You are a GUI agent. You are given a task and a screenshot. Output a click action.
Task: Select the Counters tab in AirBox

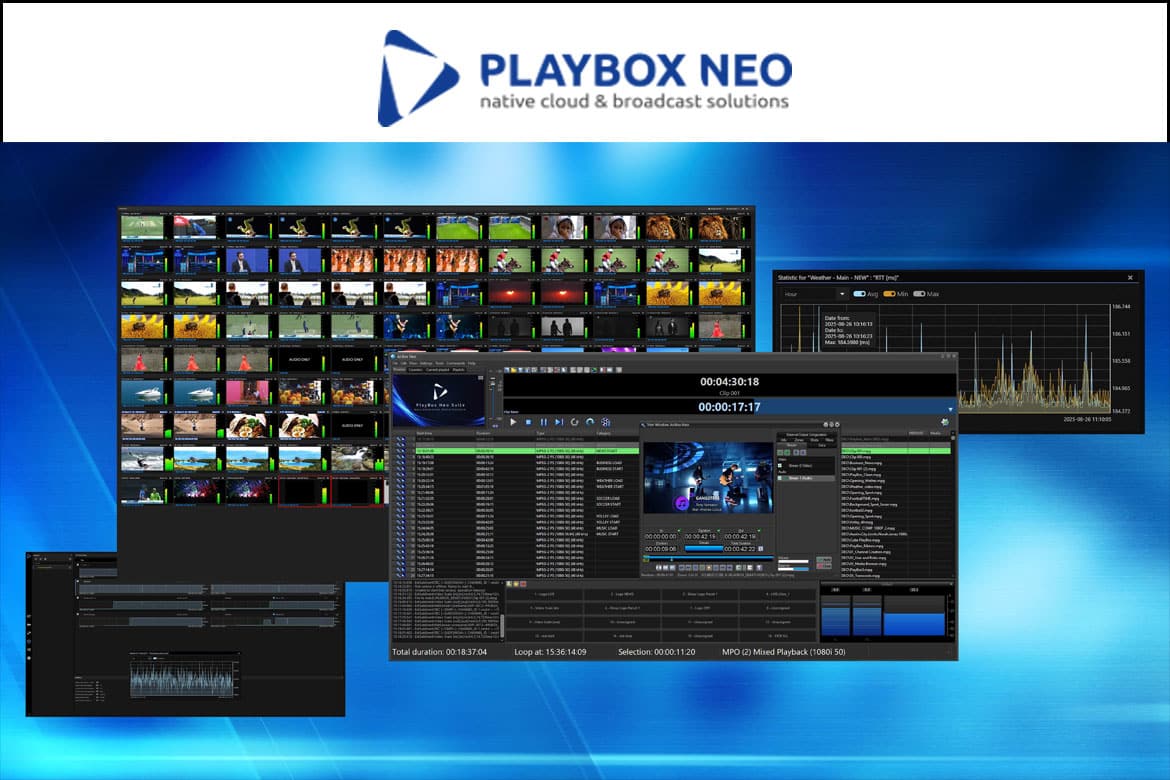415,369
